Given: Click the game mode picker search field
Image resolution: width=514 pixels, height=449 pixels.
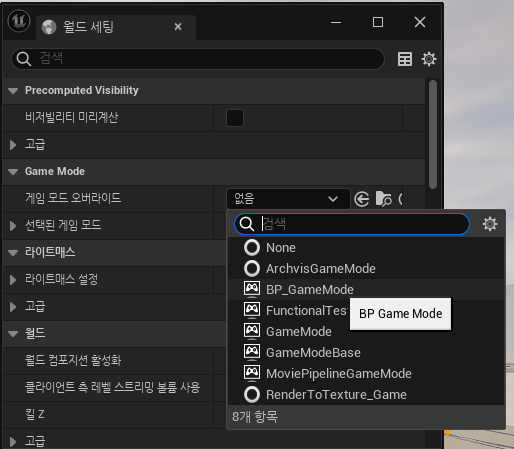Looking at the screenshot, I should coord(352,224).
